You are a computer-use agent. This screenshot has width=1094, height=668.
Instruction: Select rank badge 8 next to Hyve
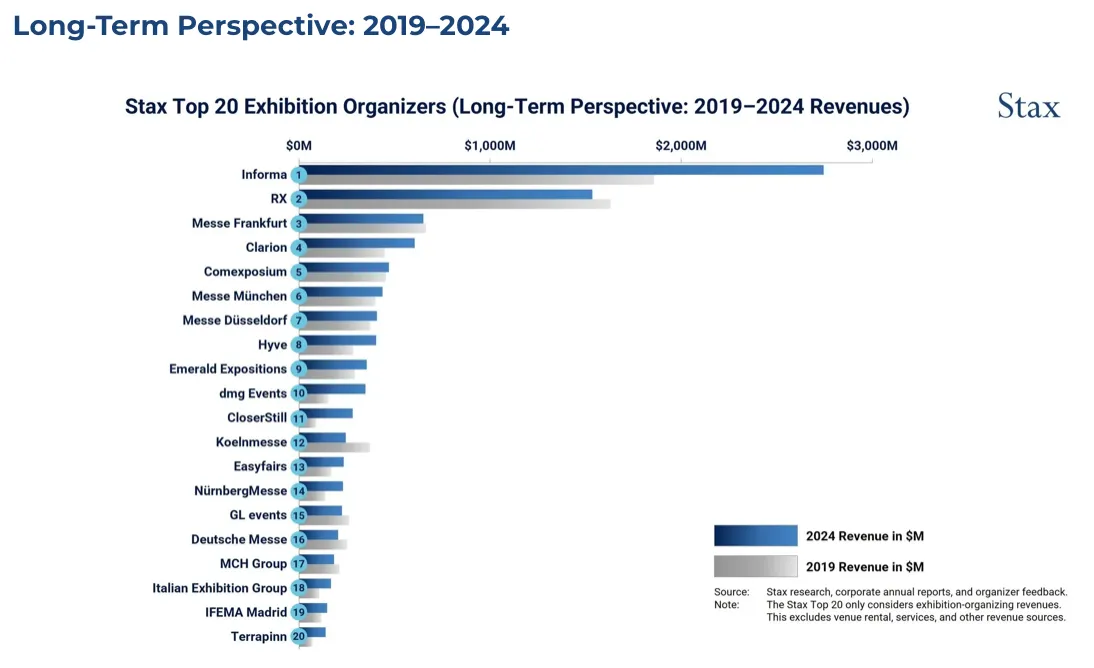(298, 345)
